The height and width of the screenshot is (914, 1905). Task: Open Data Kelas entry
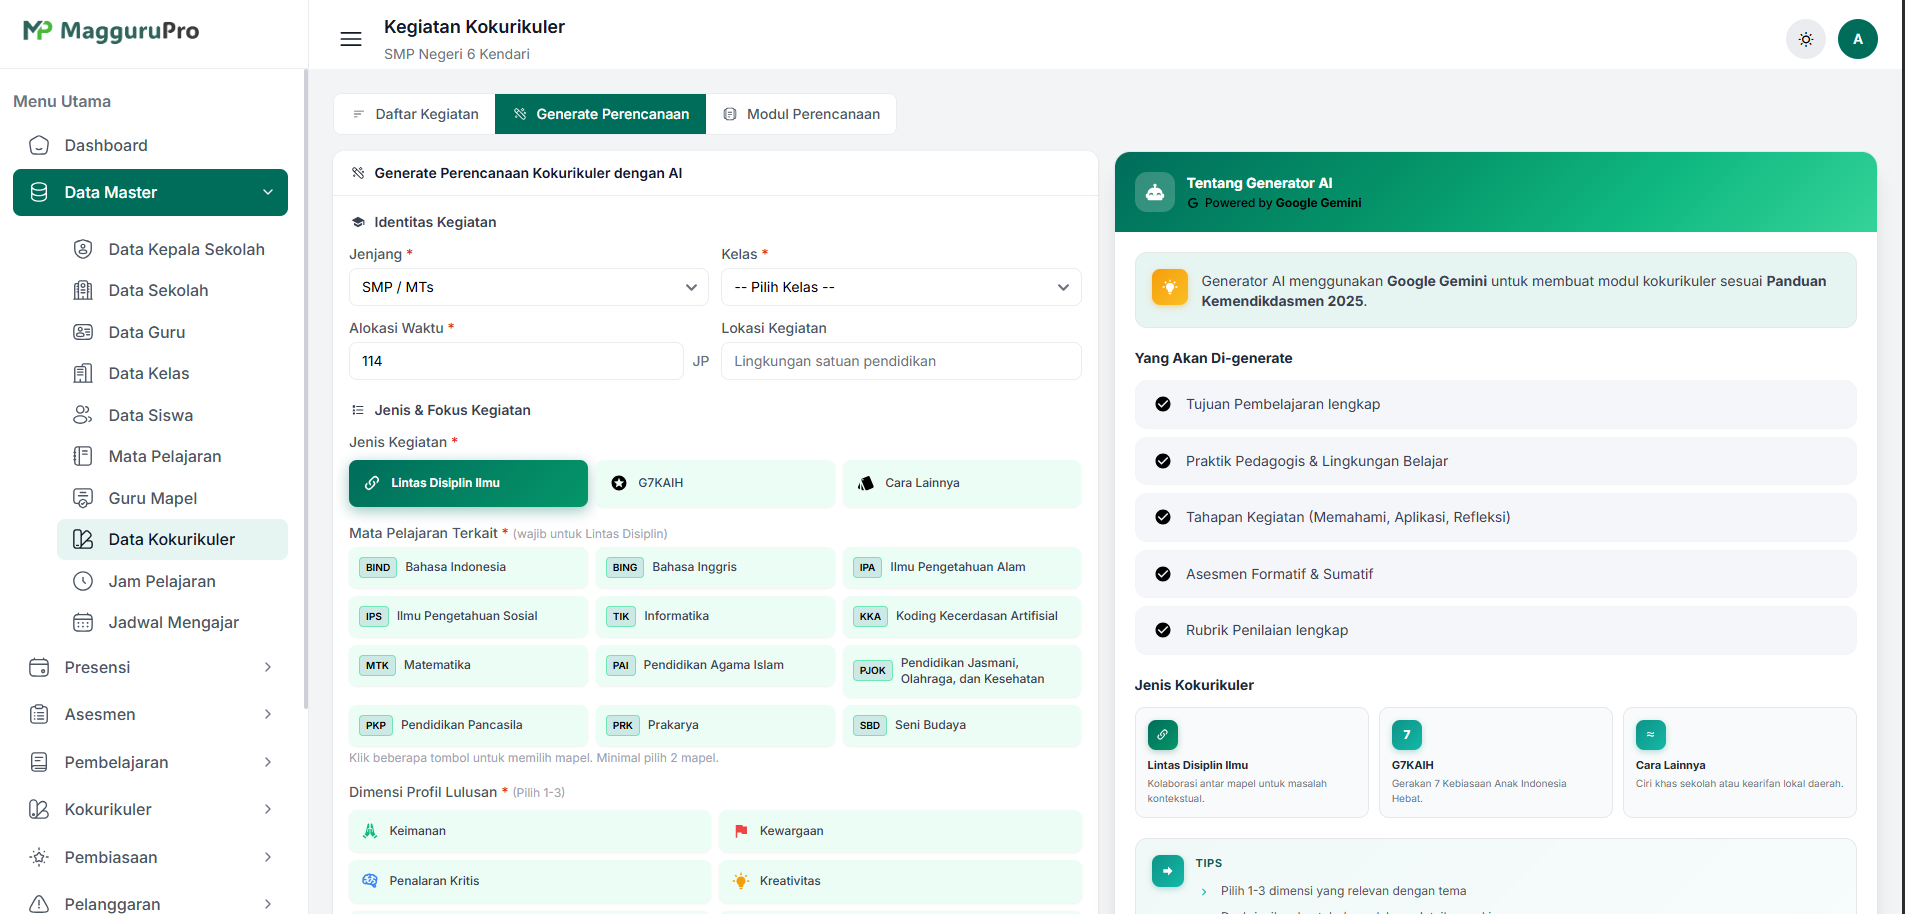(x=172, y=373)
